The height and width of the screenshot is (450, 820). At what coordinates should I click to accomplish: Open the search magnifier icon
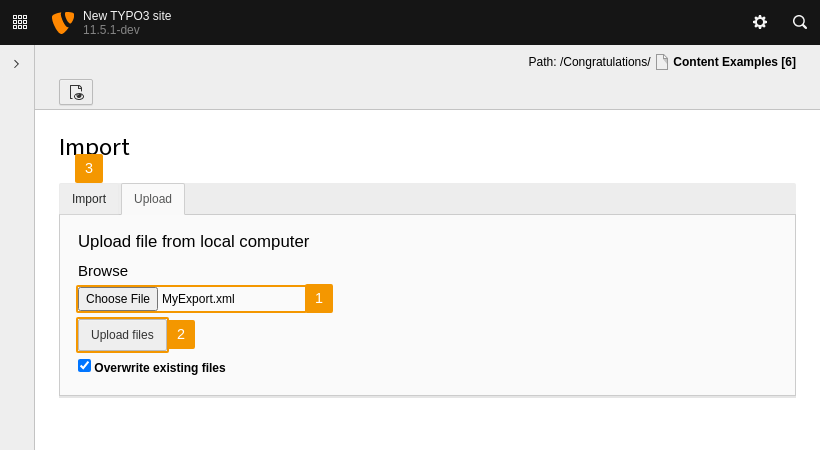(x=800, y=22)
